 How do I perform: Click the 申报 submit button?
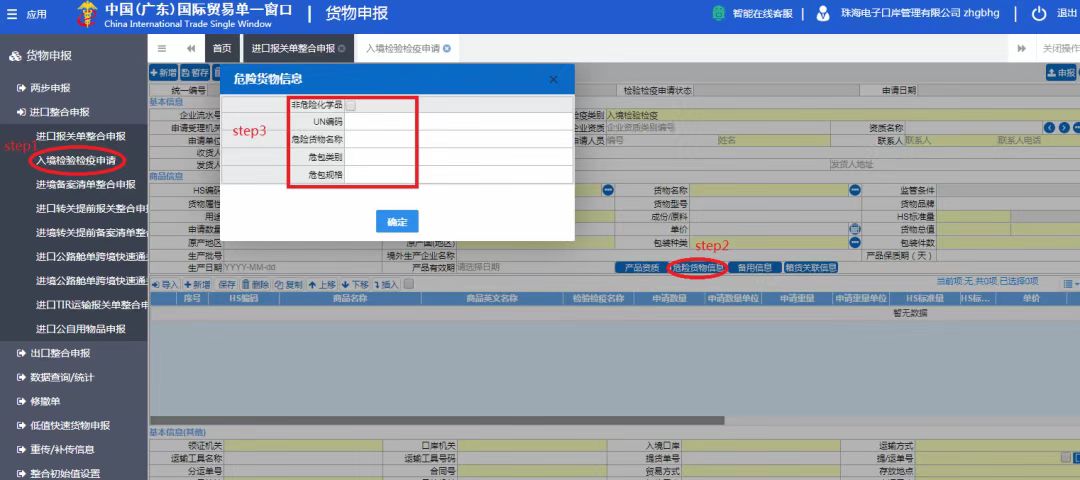pyautogui.click(x=1061, y=72)
